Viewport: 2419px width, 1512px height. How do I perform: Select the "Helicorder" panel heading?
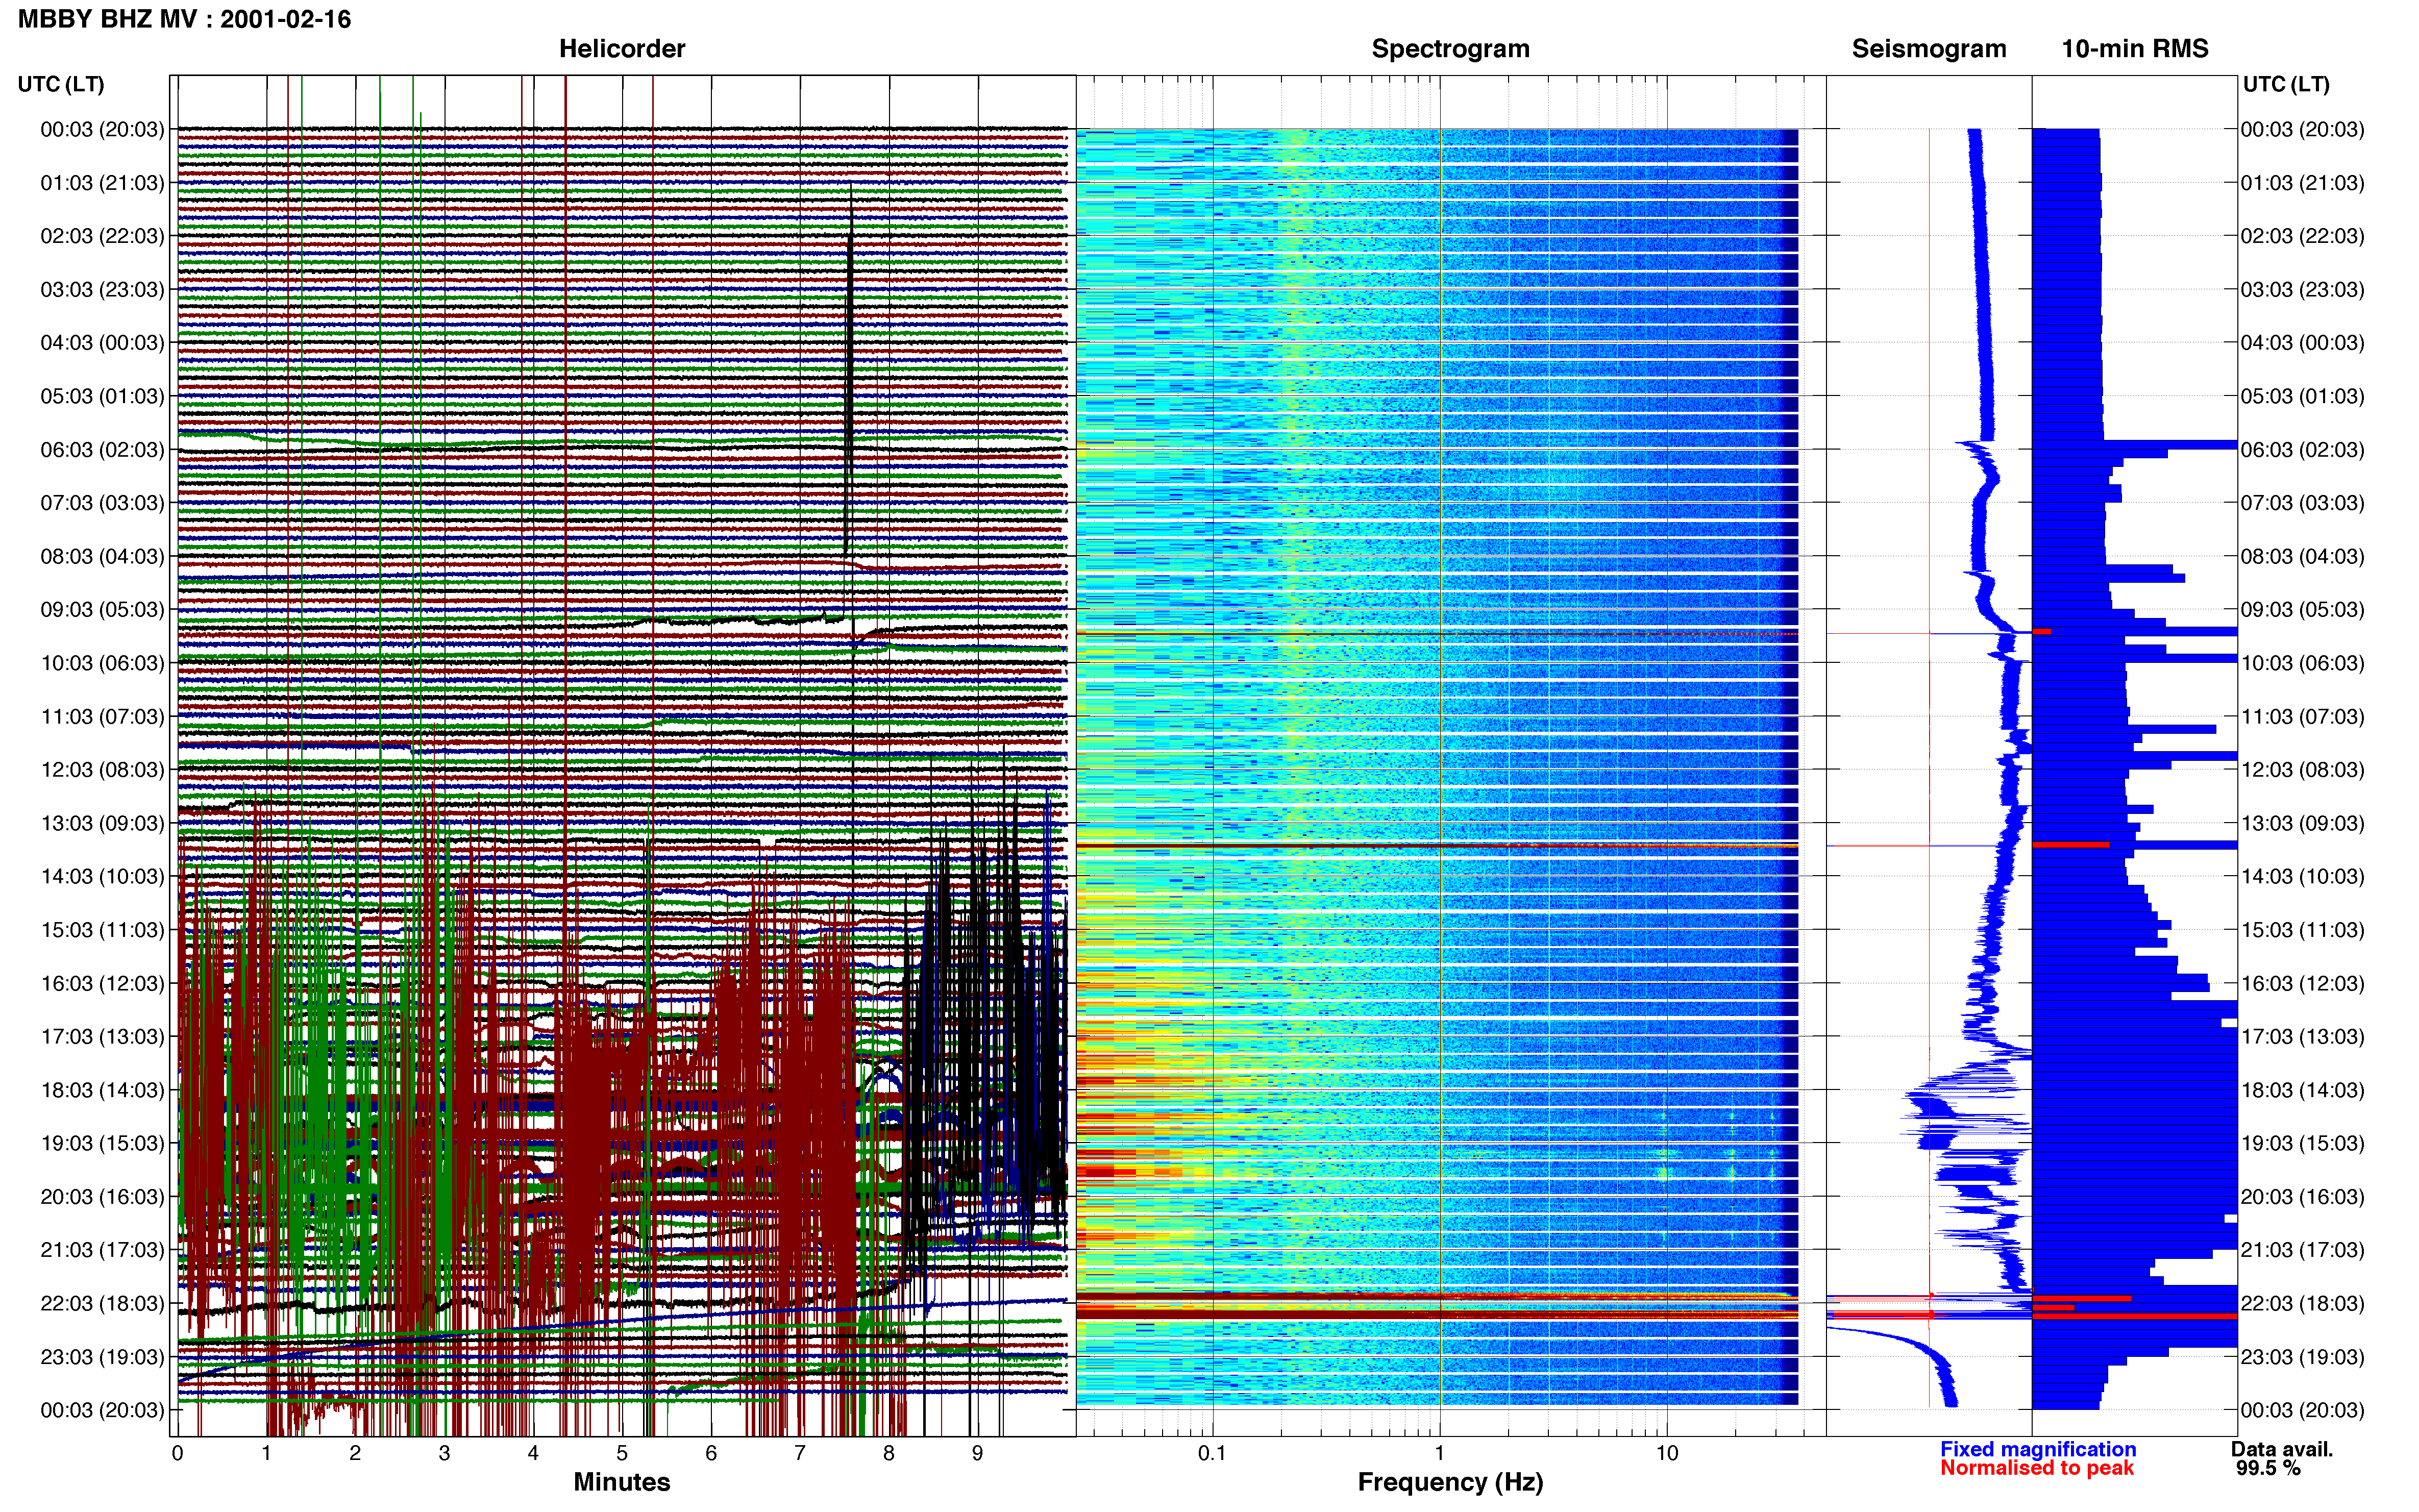pyautogui.click(x=622, y=49)
